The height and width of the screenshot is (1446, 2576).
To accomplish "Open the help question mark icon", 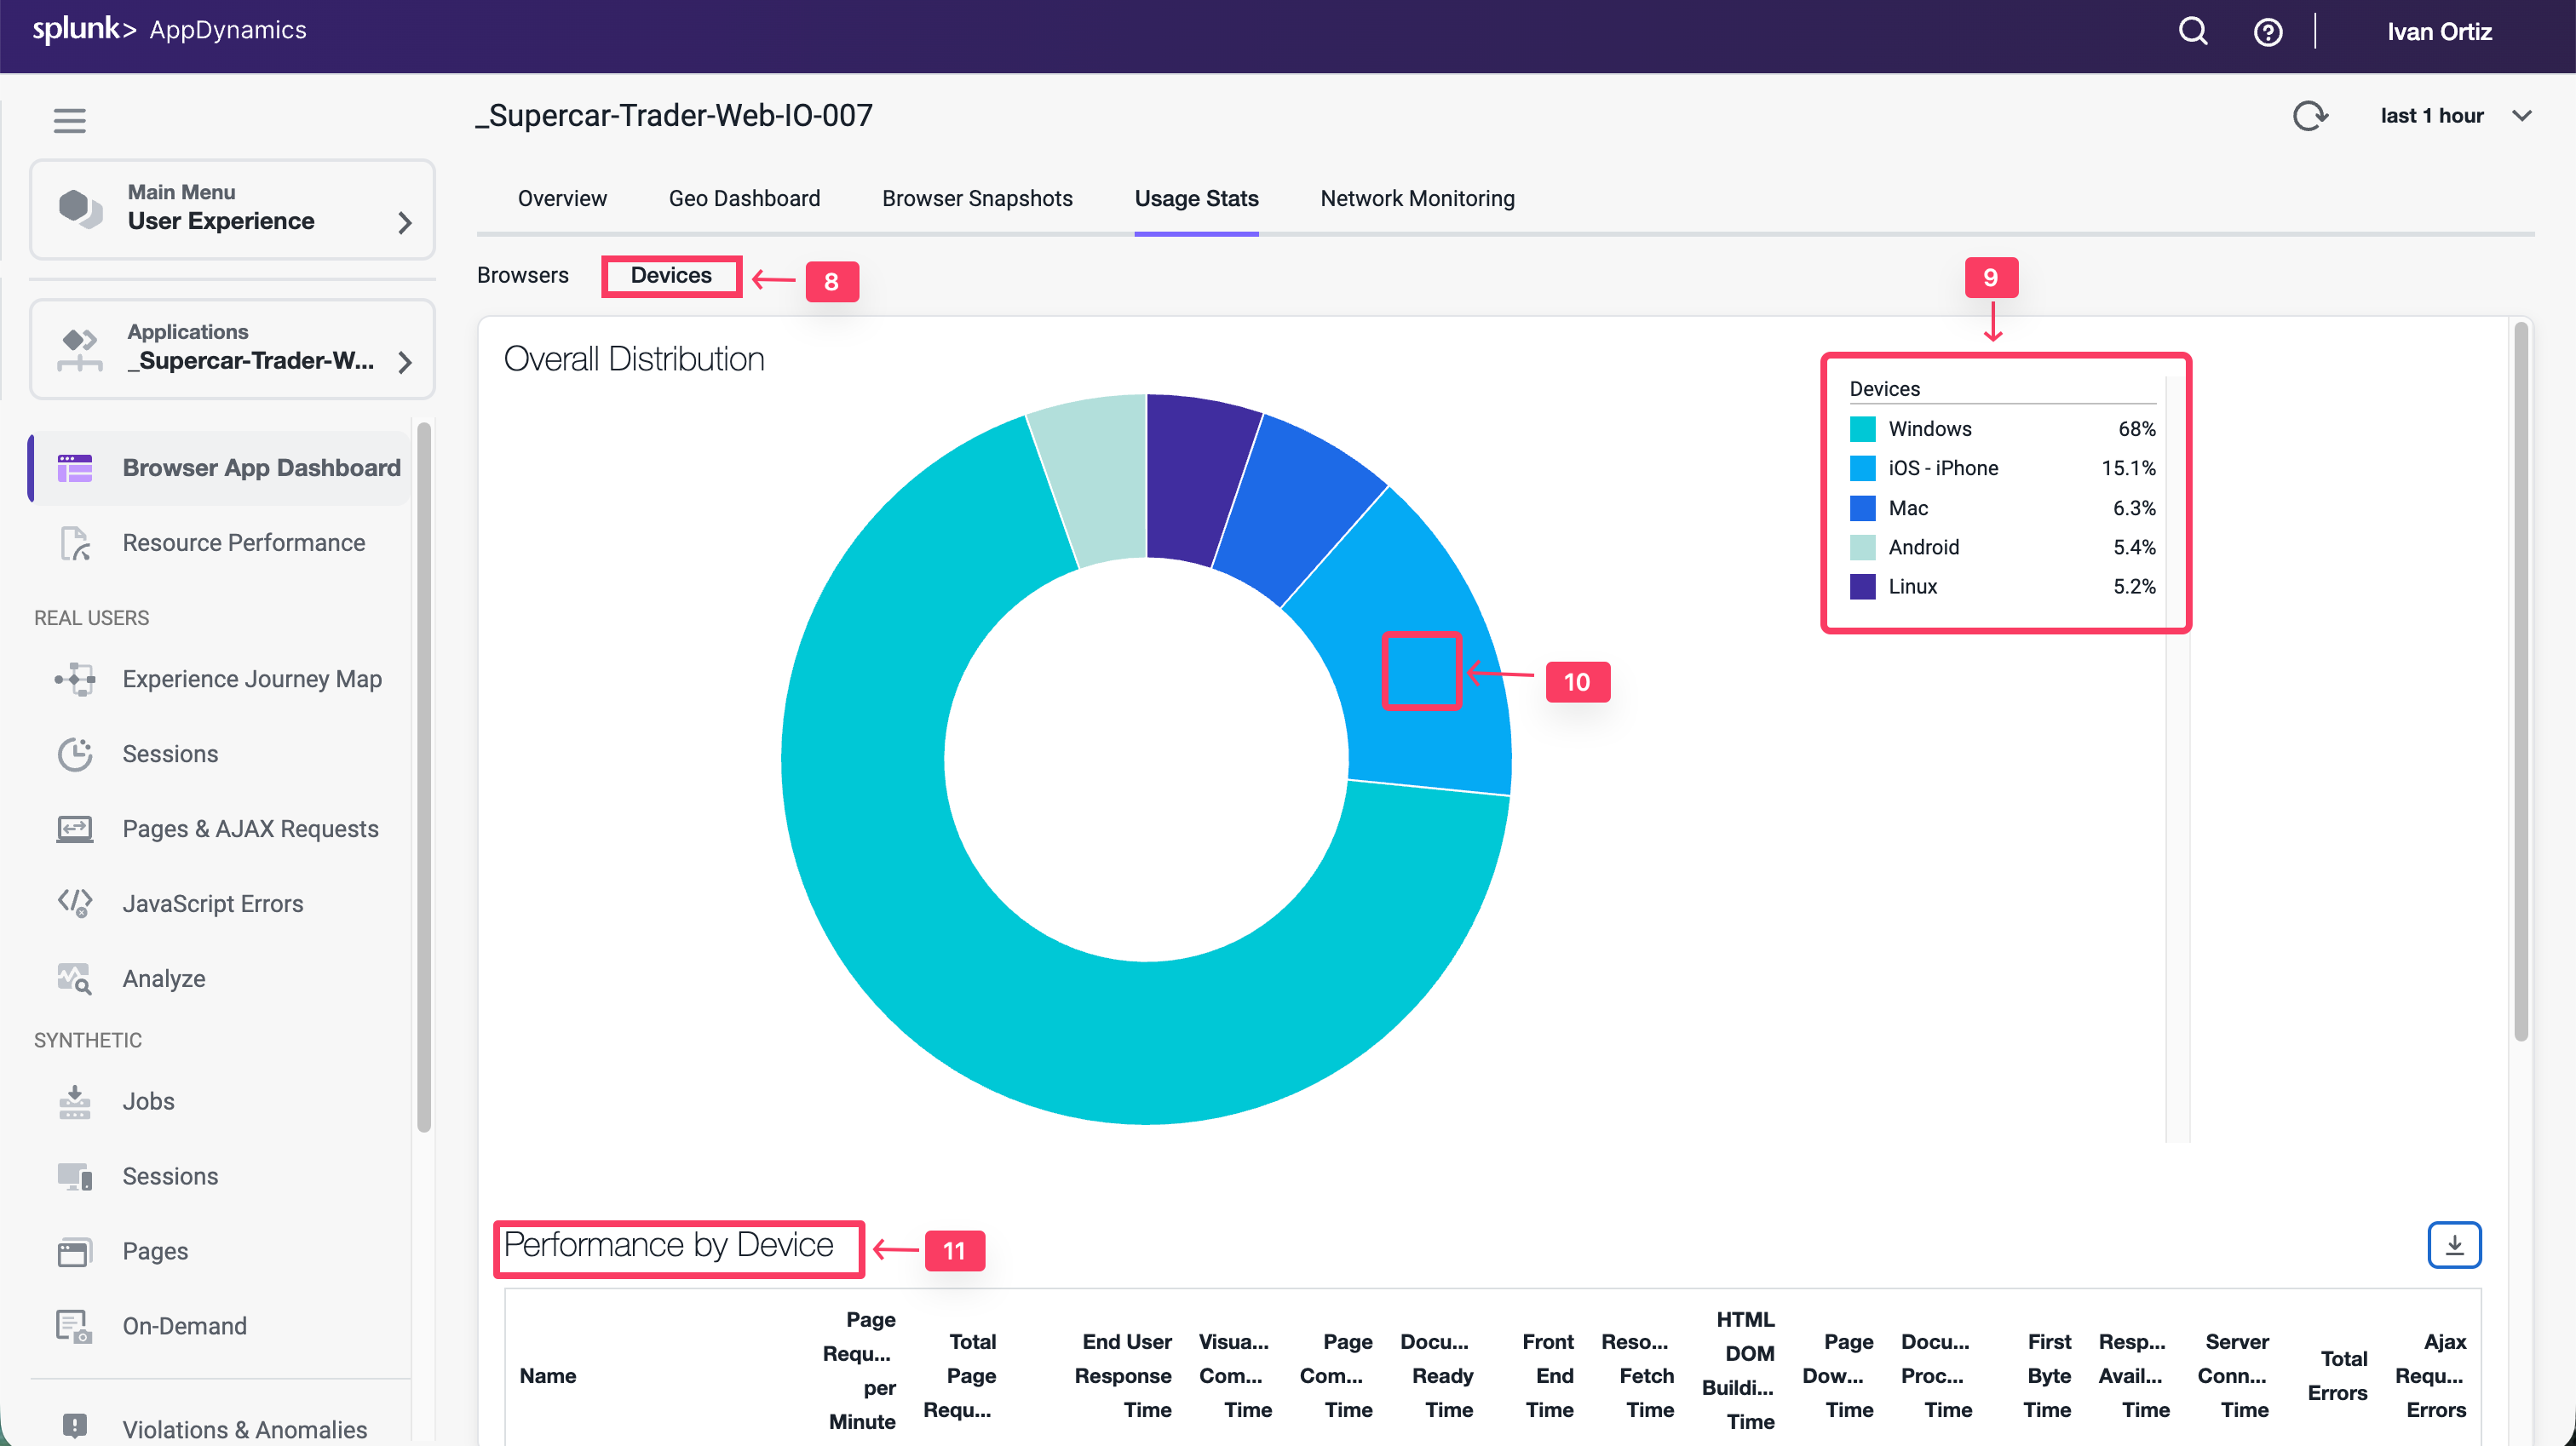I will pos(2267,32).
